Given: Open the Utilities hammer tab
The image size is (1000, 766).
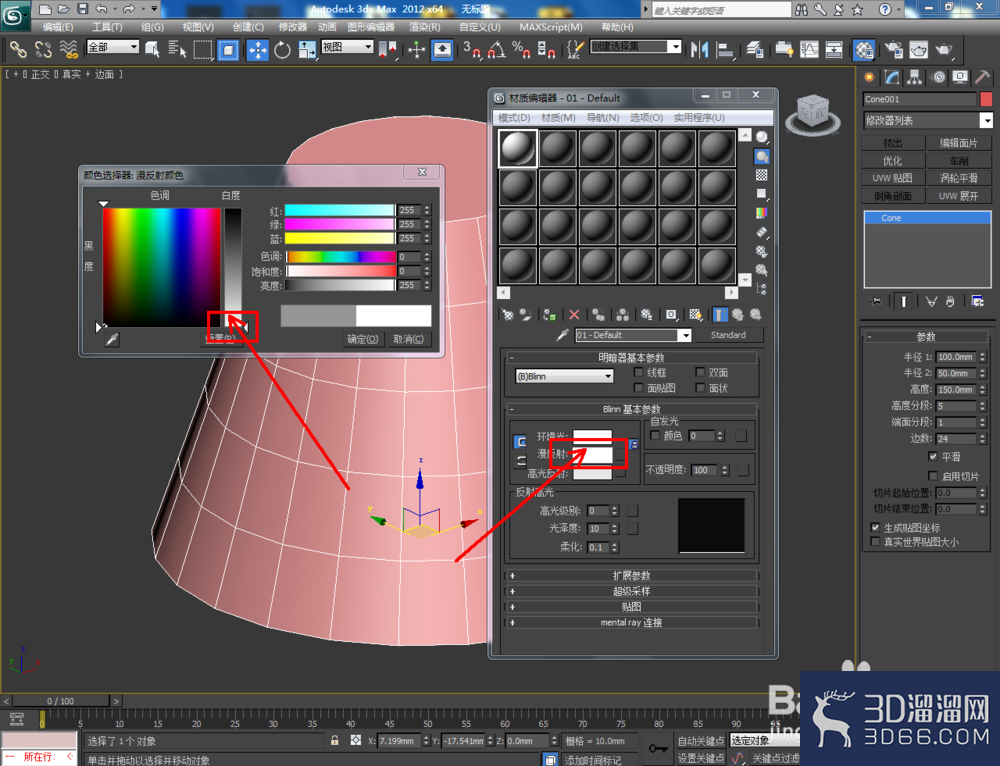Looking at the screenshot, I should [x=982, y=77].
